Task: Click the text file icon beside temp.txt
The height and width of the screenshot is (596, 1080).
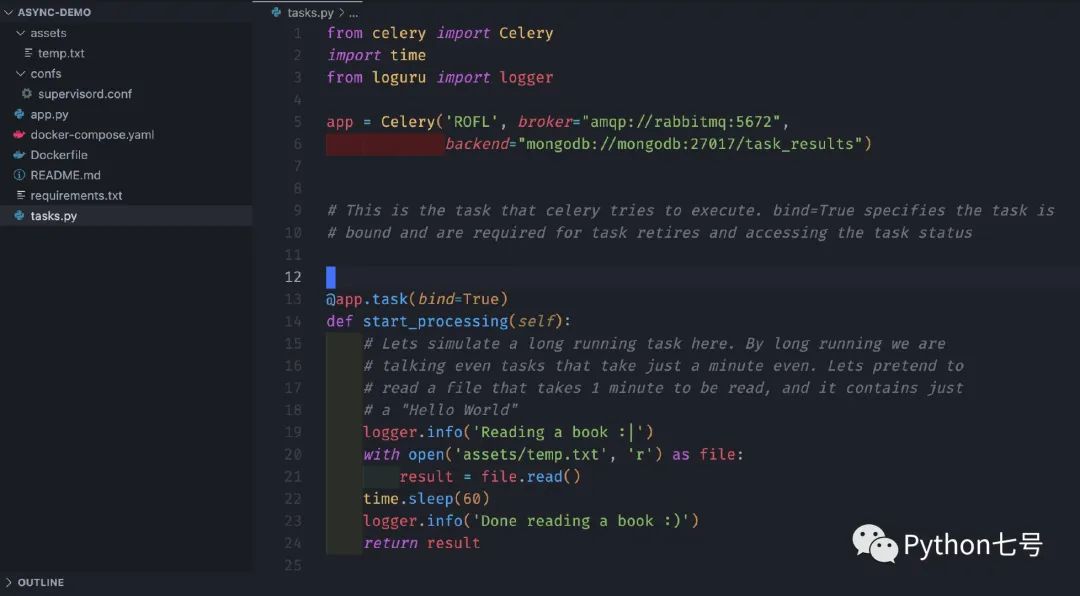Action: (28, 53)
